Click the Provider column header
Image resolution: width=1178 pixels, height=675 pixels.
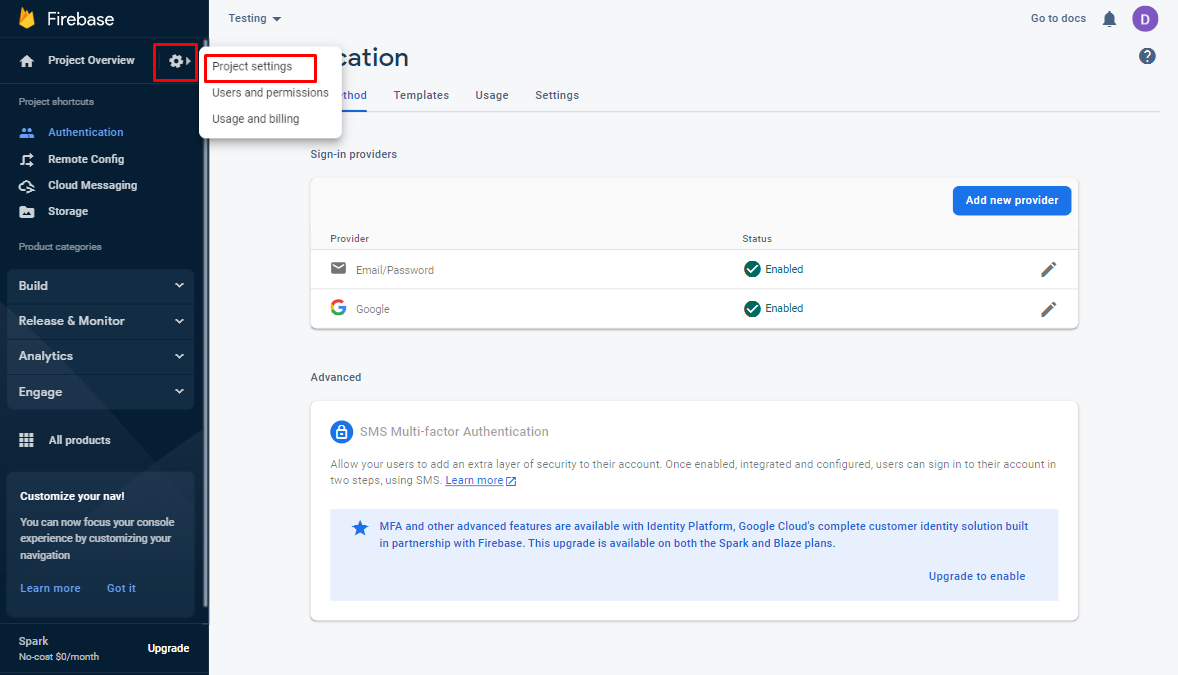[x=349, y=238]
